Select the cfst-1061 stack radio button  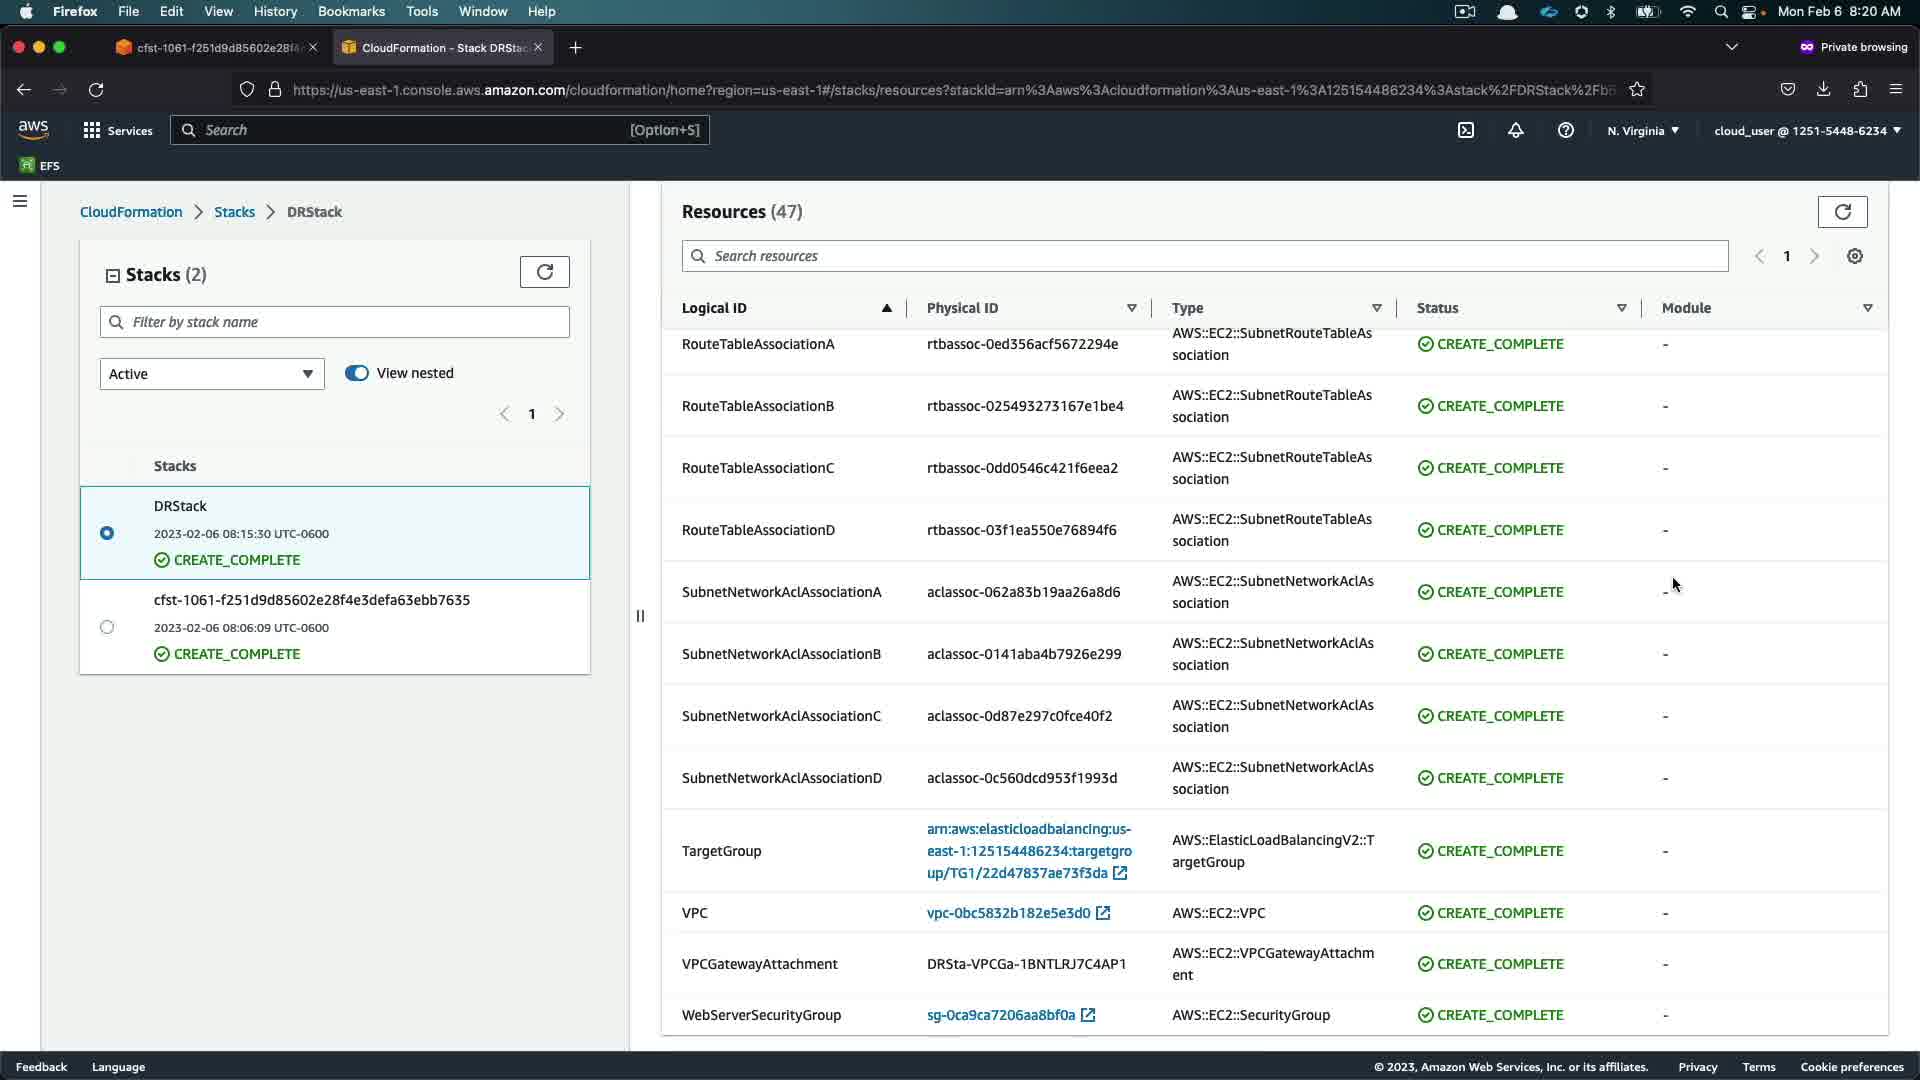107,627
